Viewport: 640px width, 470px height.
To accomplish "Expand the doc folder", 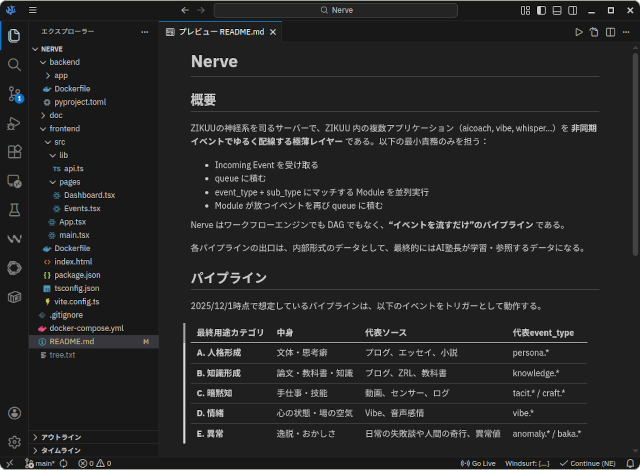I will tap(56, 115).
